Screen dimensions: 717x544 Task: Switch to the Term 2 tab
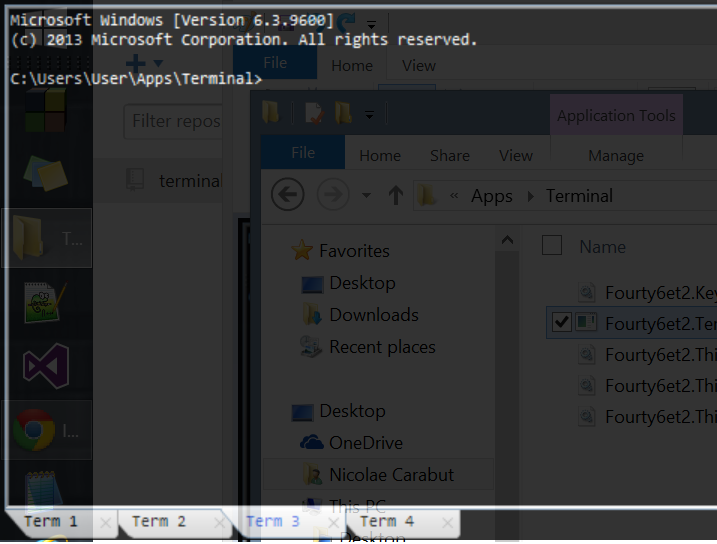pyautogui.click(x=159, y=522)
